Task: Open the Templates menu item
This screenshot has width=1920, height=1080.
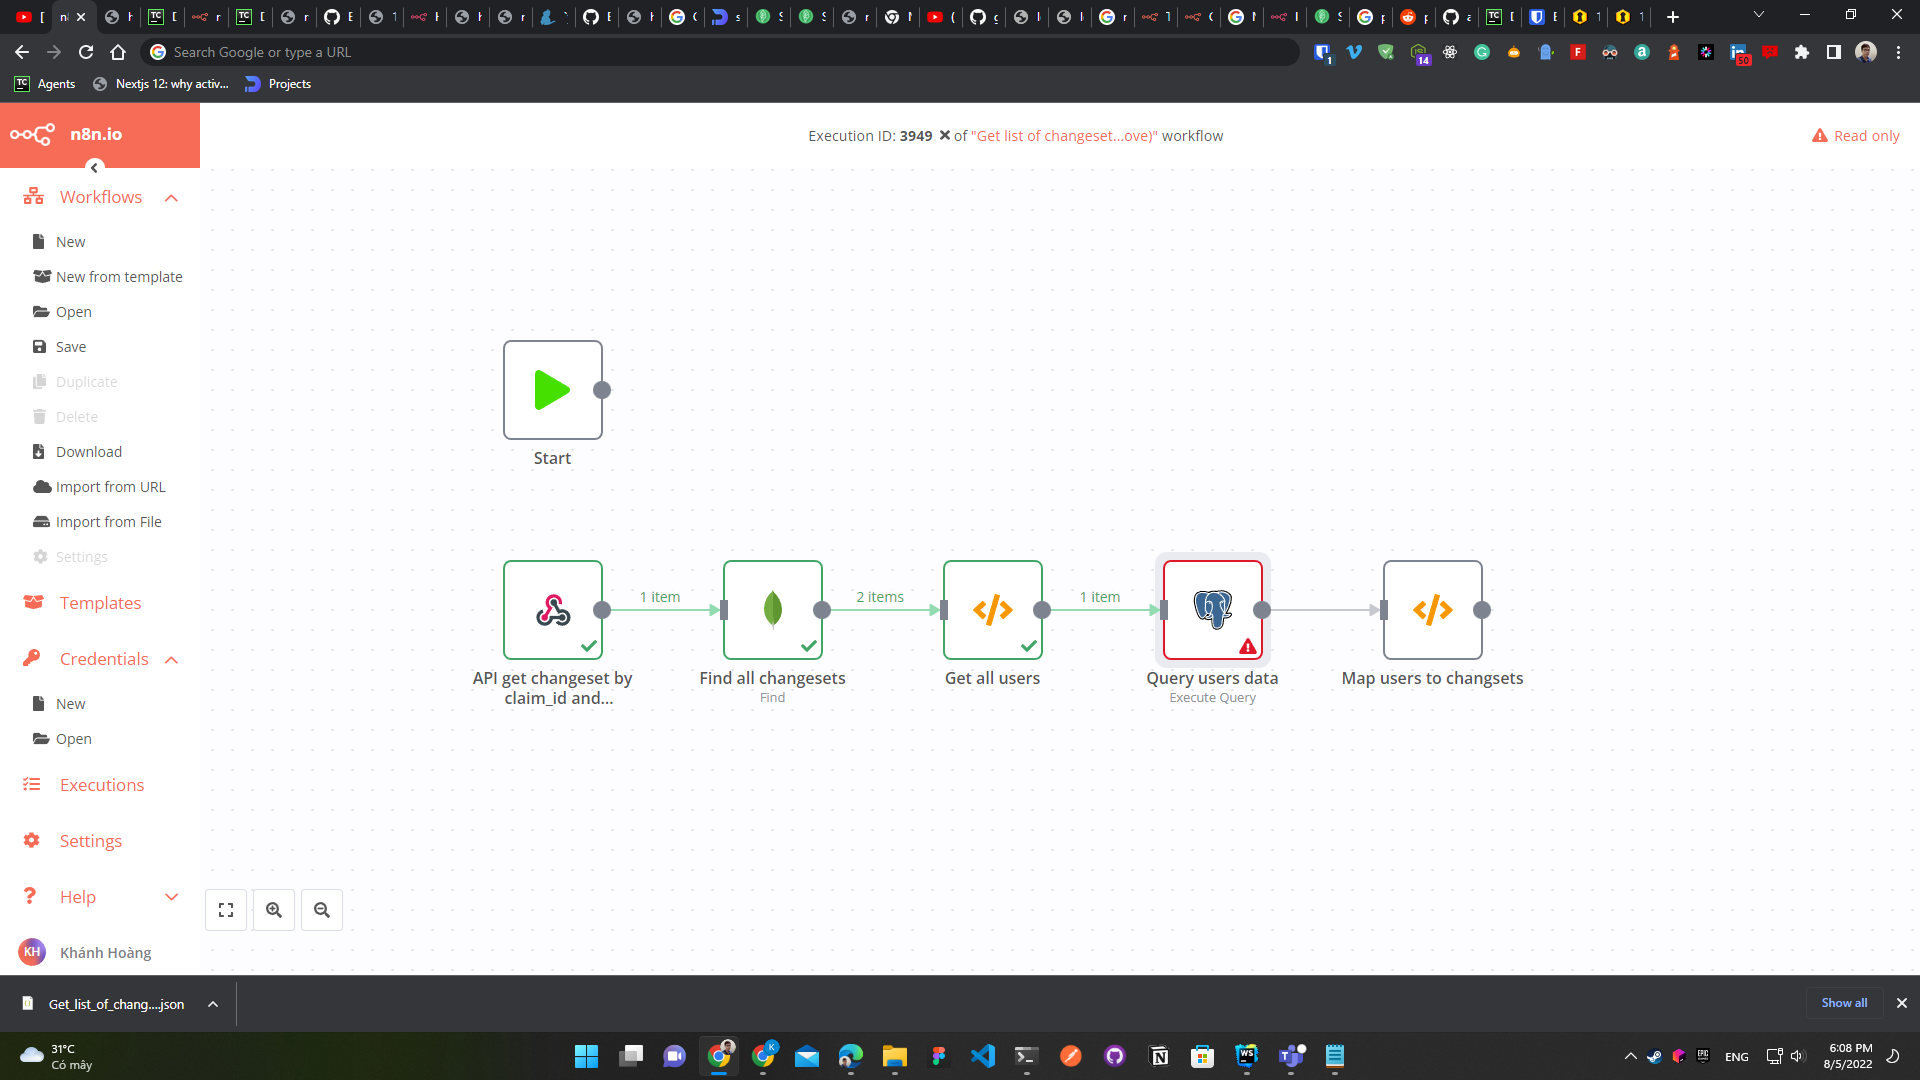Action: coord(100,603)
